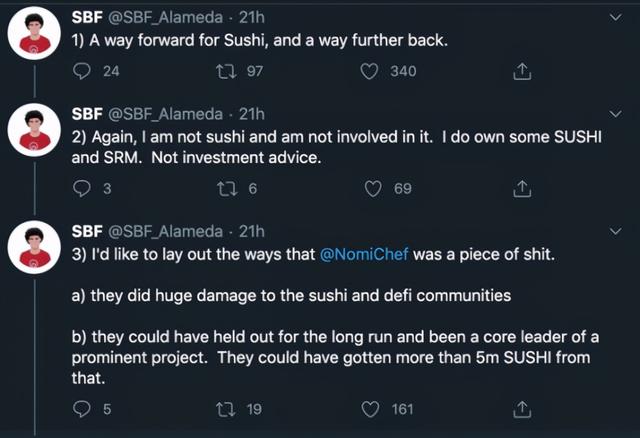640x438 pixels.
Task: Share the "Not investment advice" tweet
Action: [x=520, y=188]
